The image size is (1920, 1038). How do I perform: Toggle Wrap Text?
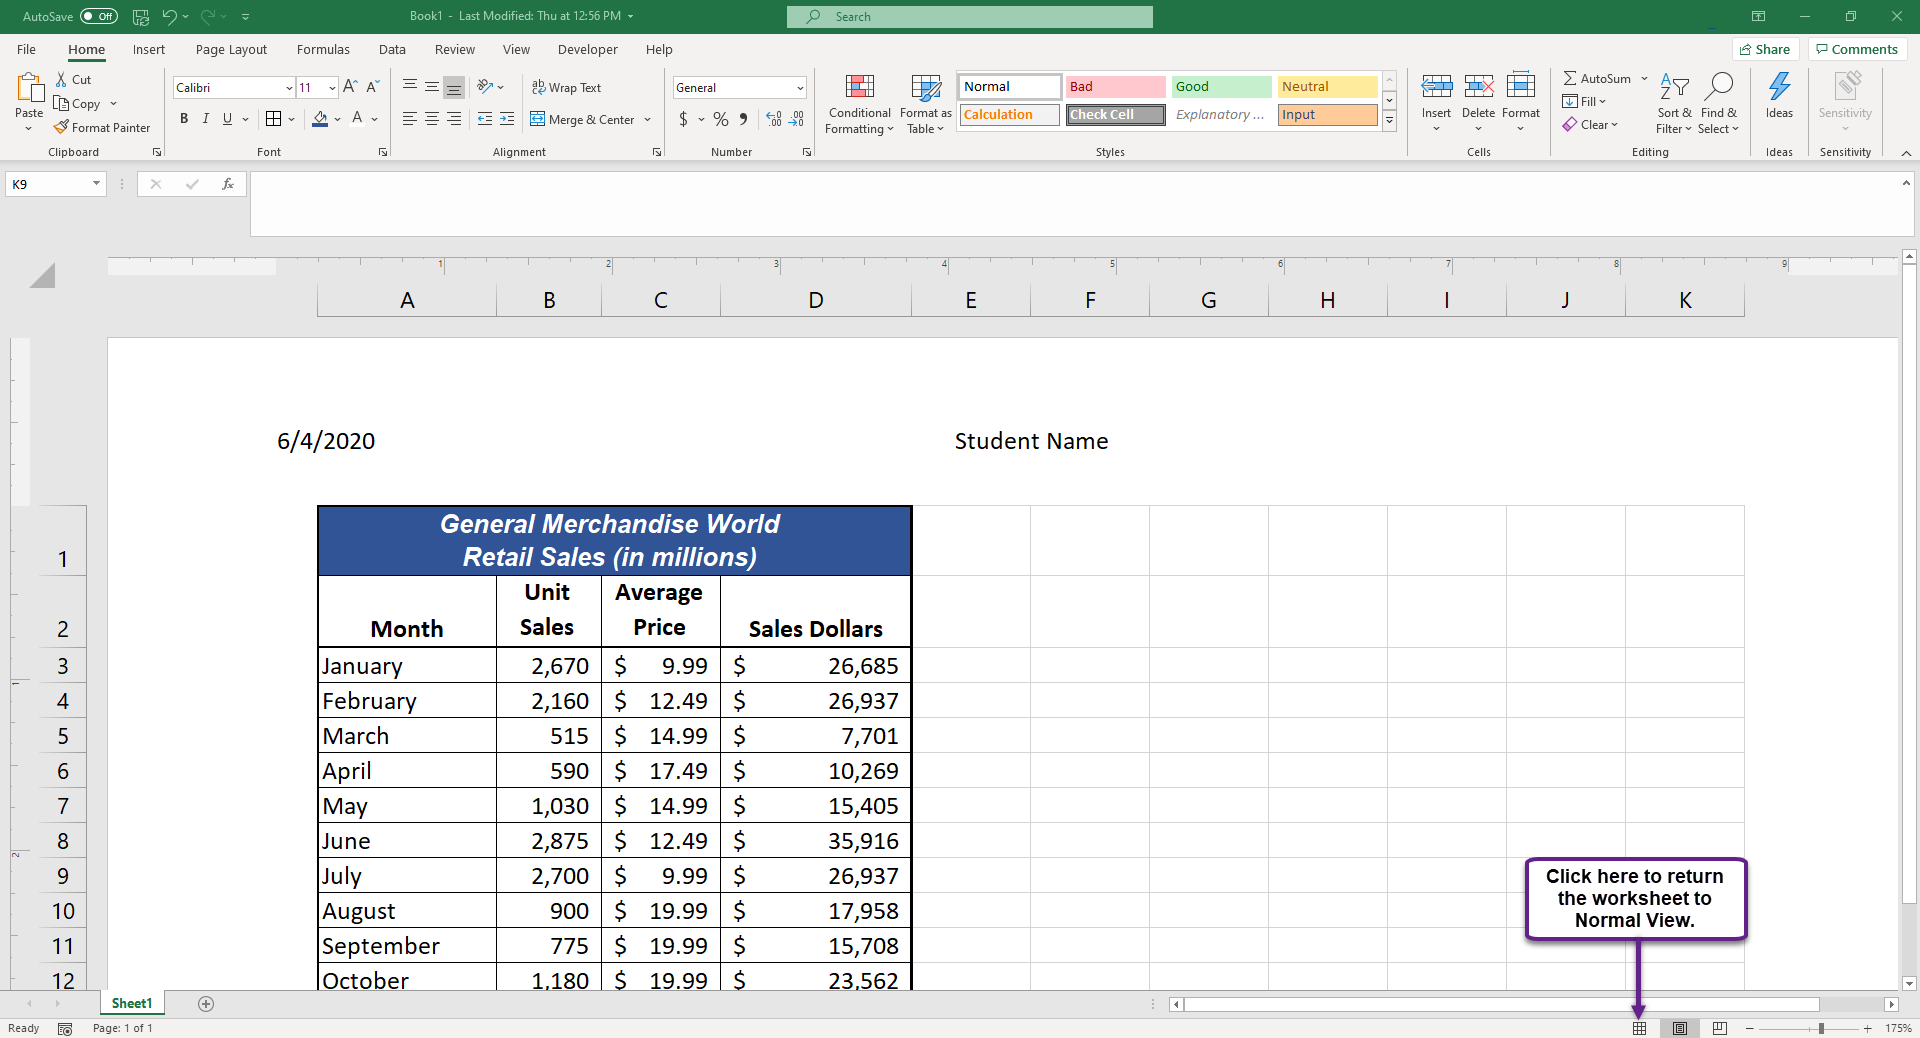point(566,88)
